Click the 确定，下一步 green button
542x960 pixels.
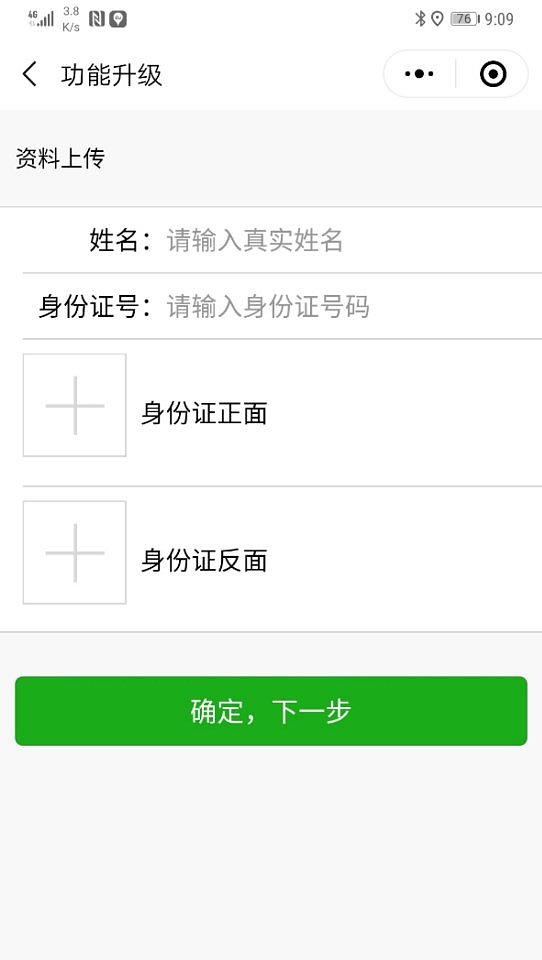(x=271, y=711)
